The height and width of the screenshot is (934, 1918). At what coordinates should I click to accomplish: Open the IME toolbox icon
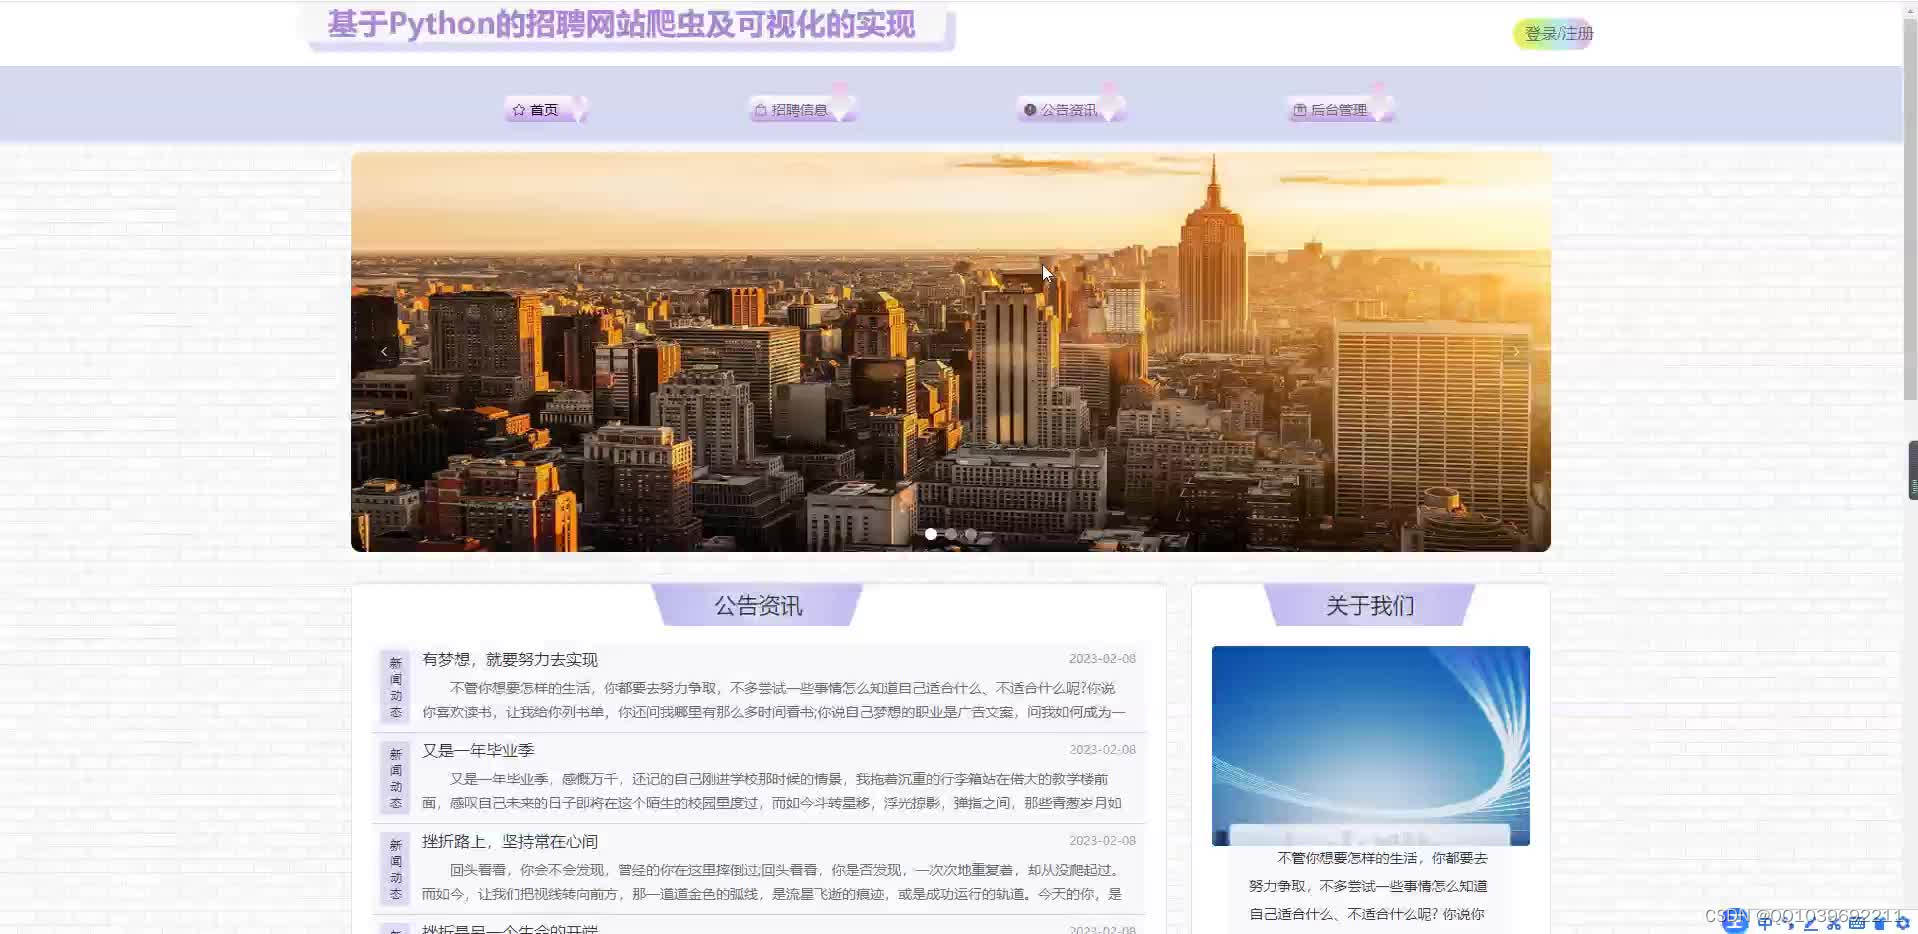point(1880,923)
